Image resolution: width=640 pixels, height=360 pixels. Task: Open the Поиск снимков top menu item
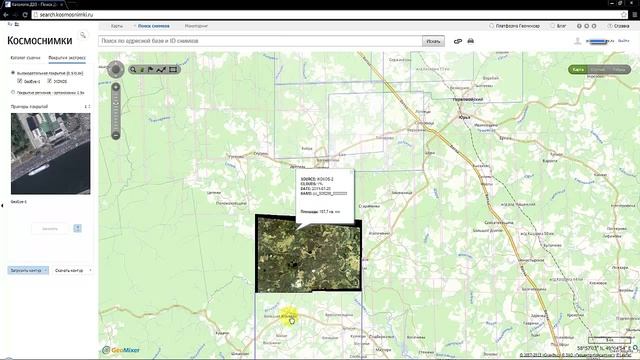(153, 26)
